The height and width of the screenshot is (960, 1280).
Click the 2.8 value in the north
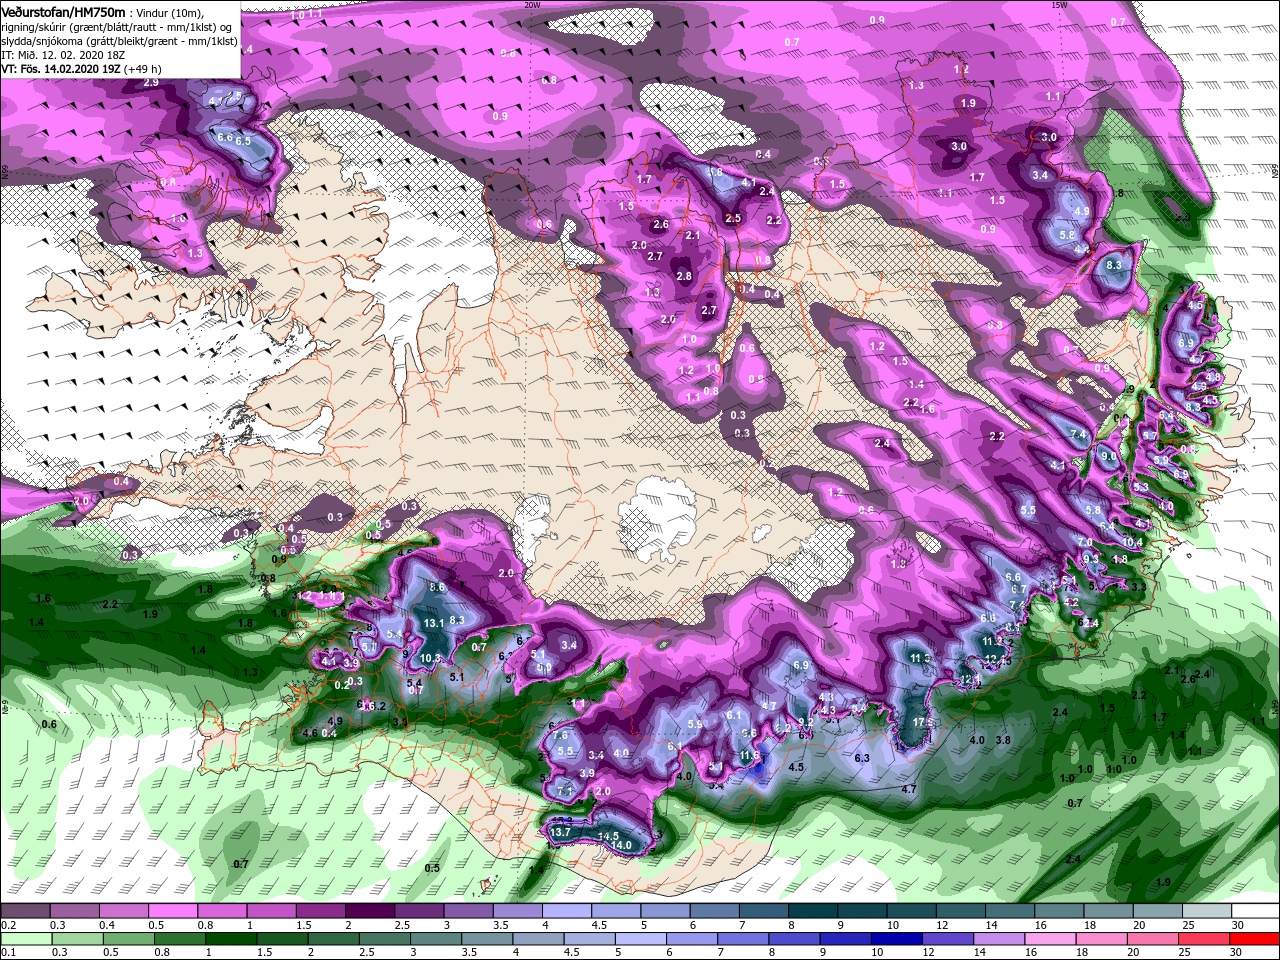pos(684,276)
